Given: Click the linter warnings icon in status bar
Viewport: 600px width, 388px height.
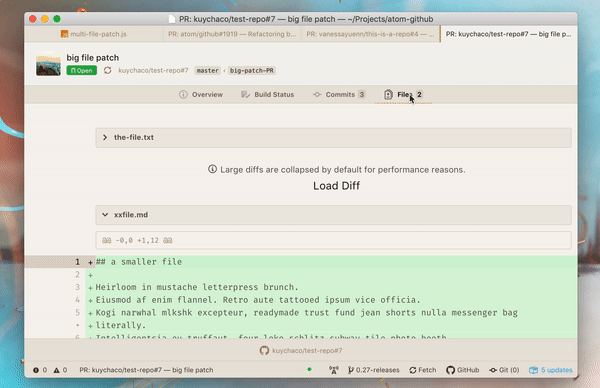Looking at the screenshot, I should 57,370.
